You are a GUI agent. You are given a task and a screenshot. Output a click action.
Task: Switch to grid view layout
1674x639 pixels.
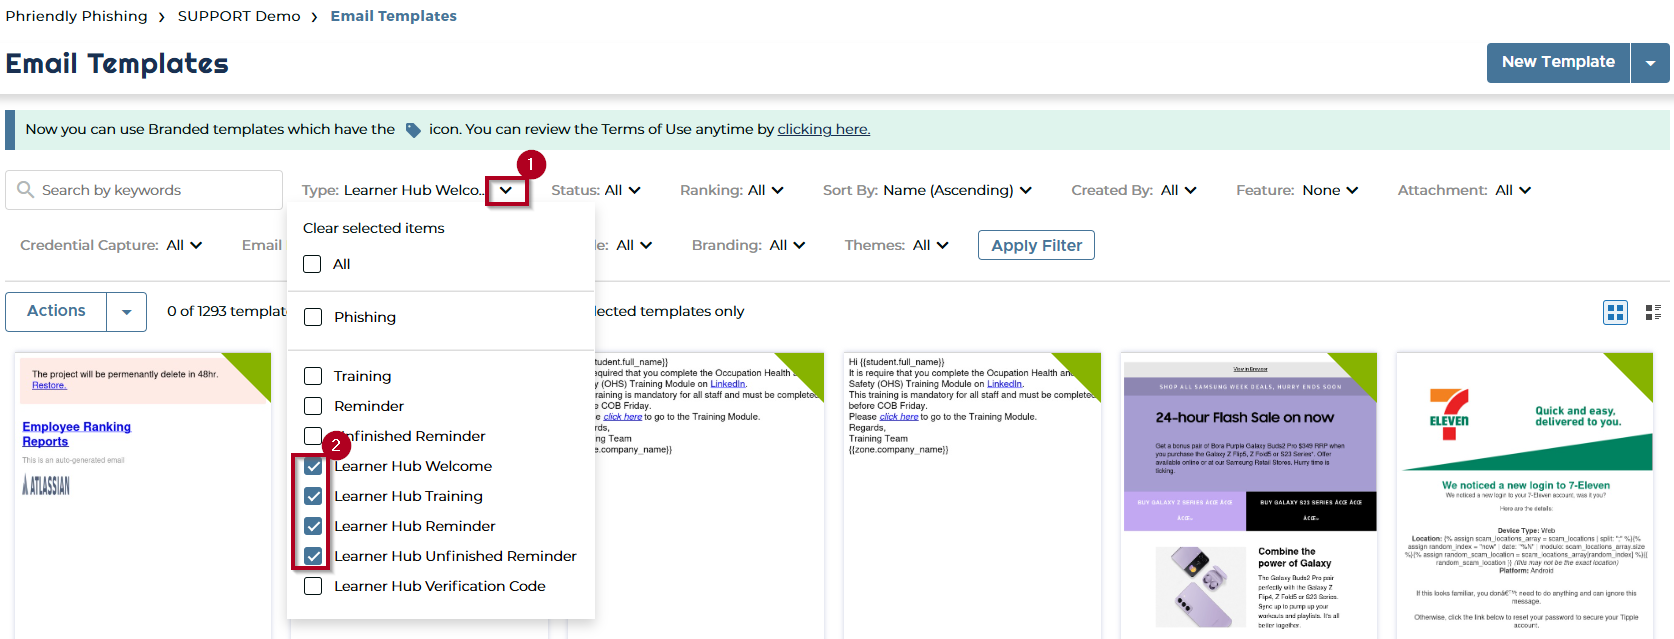1615,312
